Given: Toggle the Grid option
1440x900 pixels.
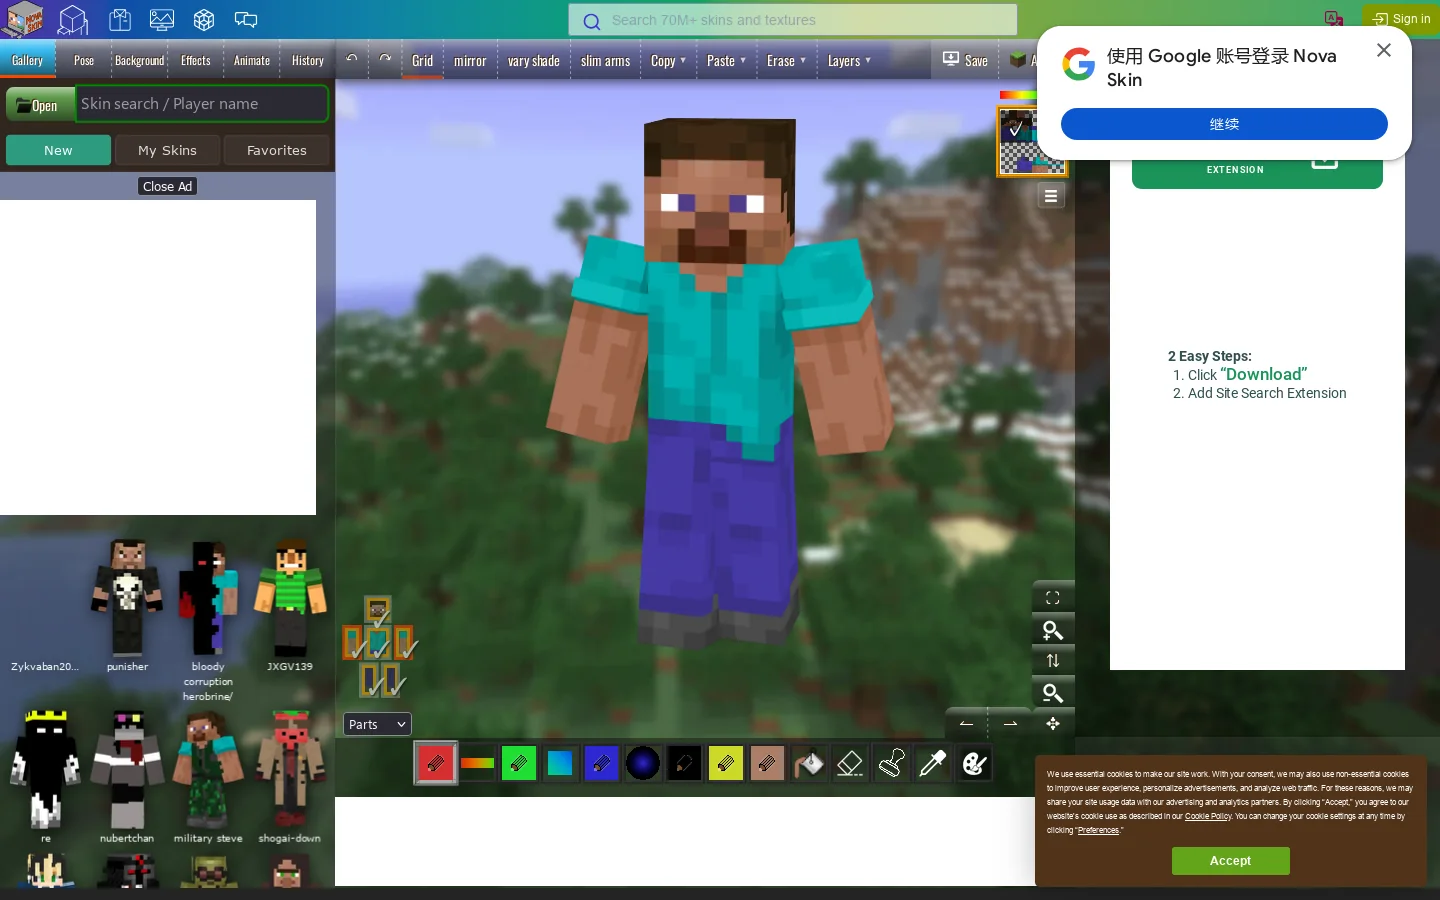Looking at the screenshot, I should tap(423, 61).
